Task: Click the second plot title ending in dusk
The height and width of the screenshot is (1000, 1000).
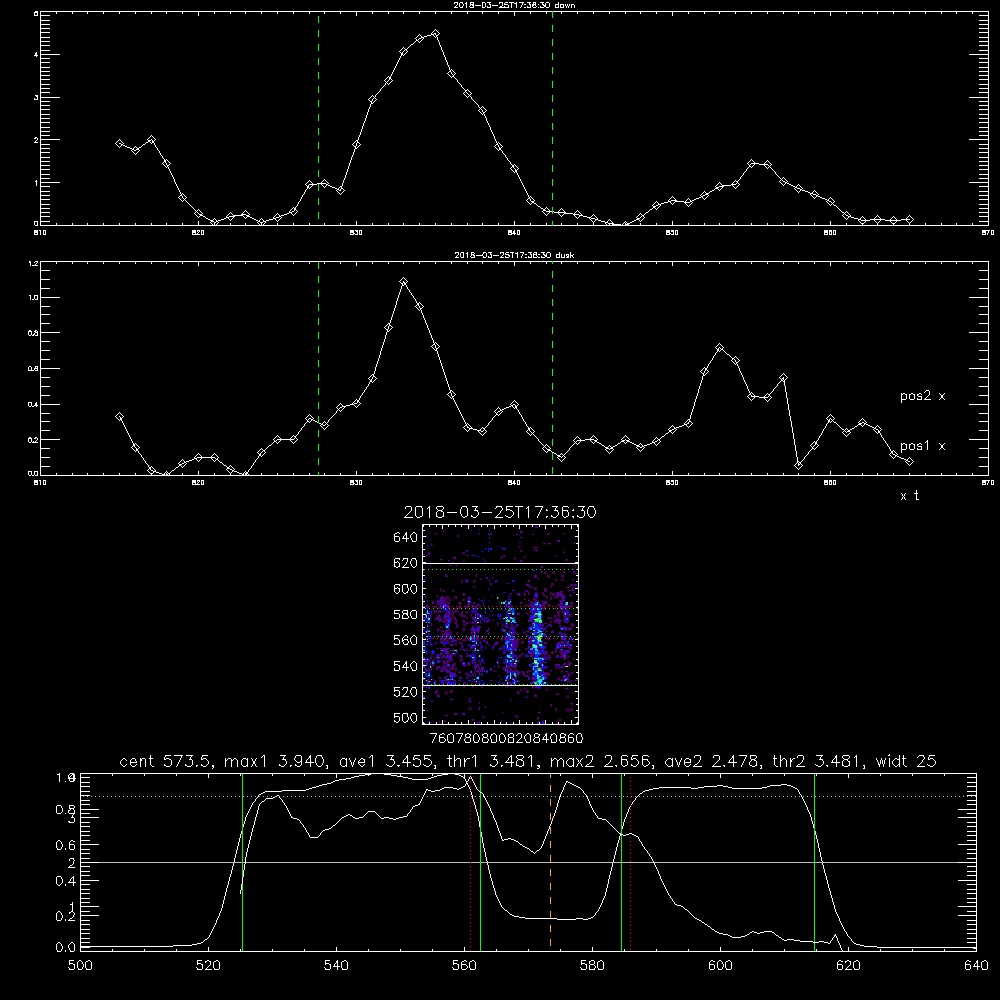Action: [515, 255]
